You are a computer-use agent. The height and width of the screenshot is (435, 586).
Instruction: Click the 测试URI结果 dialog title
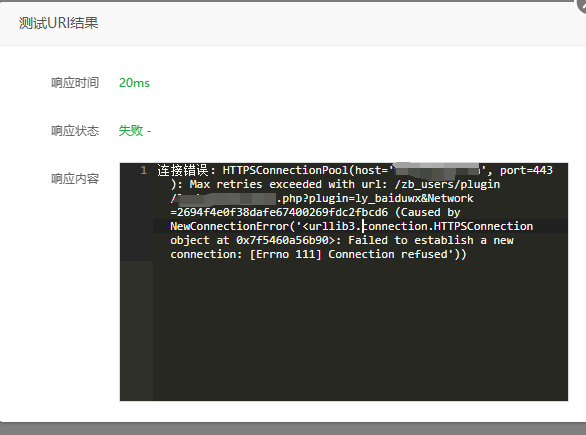coord(59,23)
